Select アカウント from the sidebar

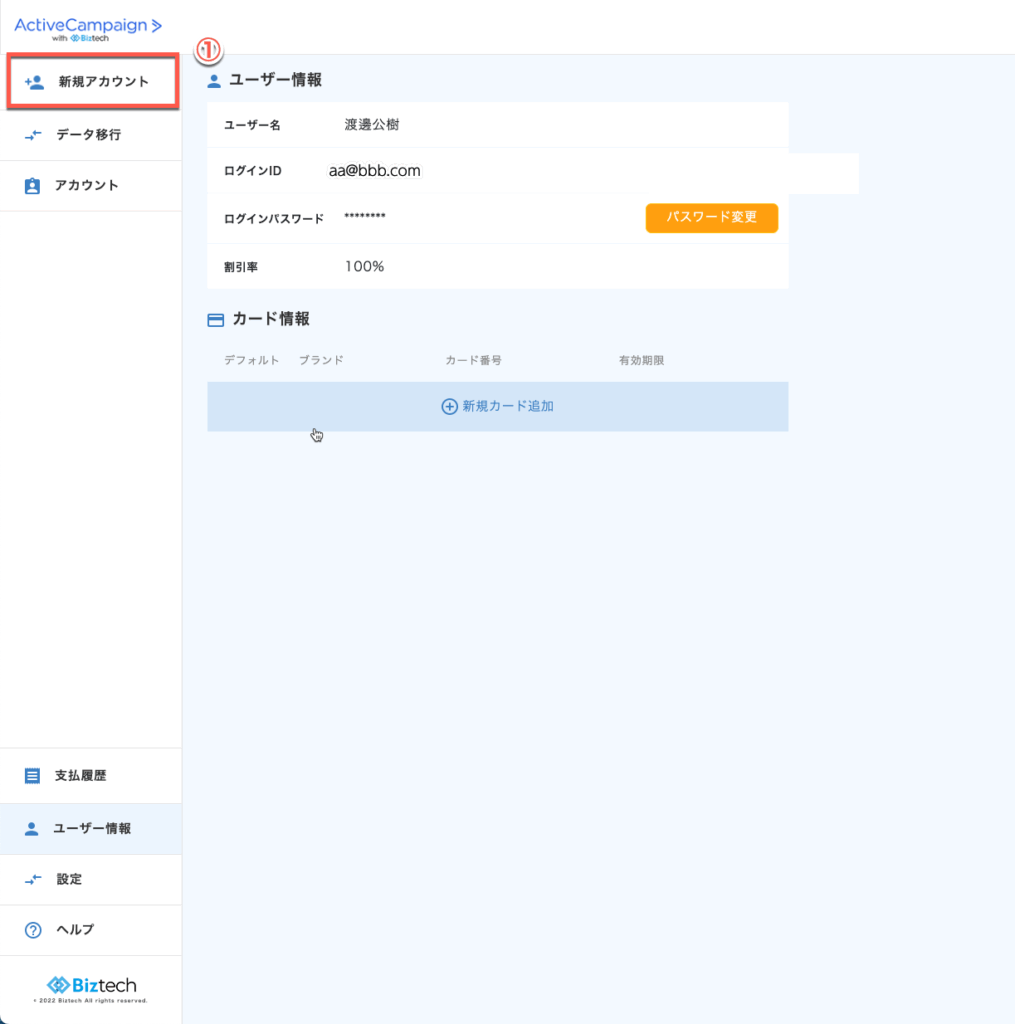[x=87, y=186]
